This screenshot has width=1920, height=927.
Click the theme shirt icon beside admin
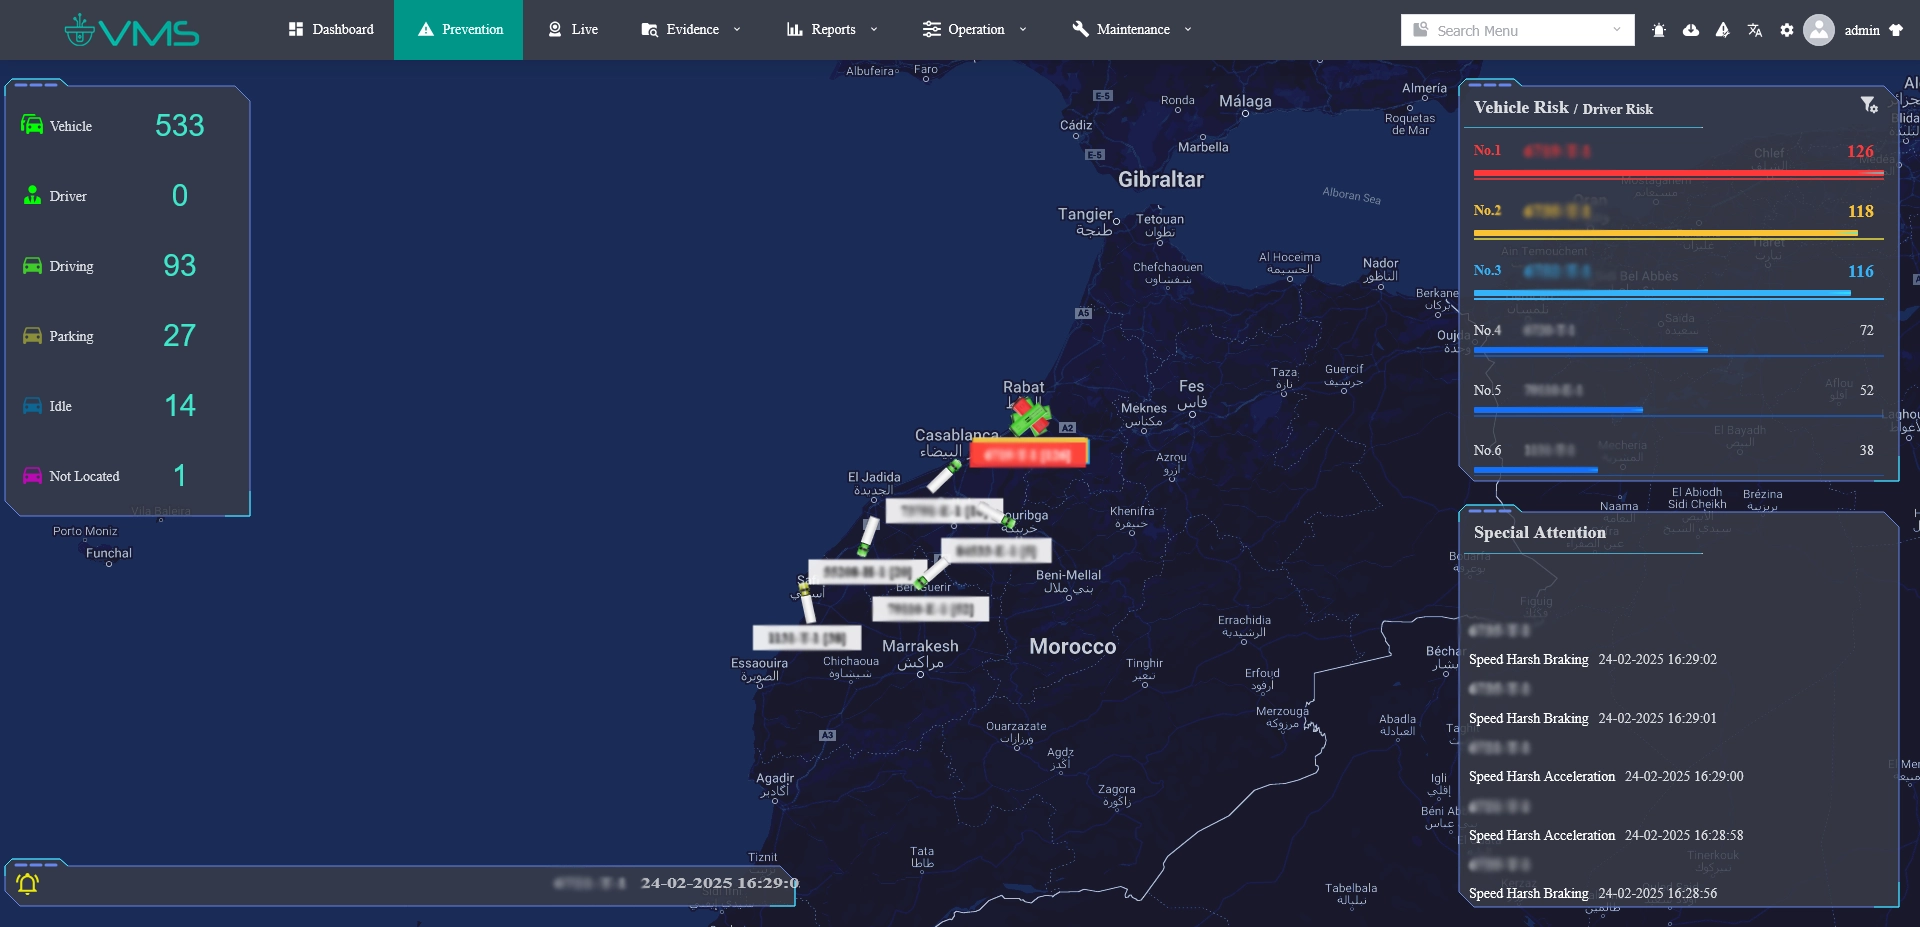click(x=1896, y=30)
